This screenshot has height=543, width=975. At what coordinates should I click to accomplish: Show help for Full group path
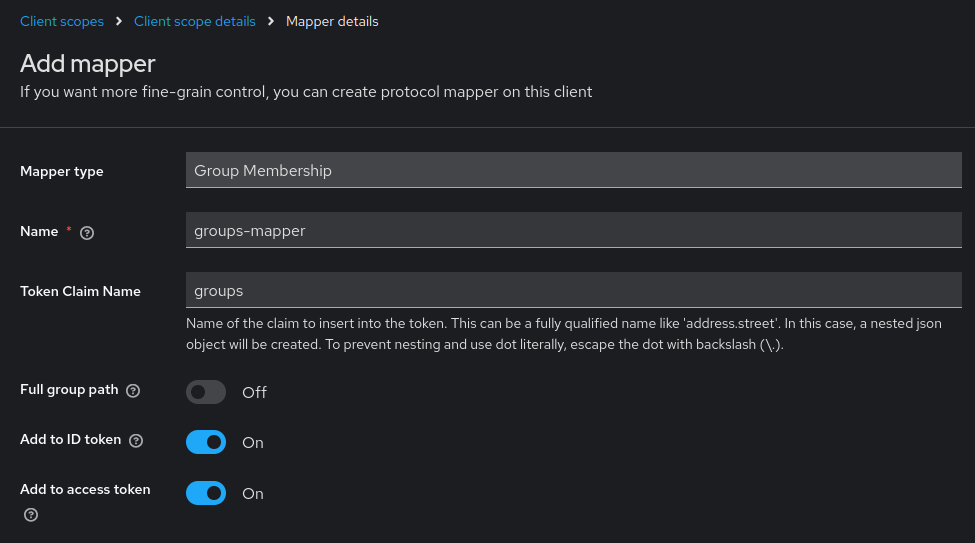pos(133,391)
